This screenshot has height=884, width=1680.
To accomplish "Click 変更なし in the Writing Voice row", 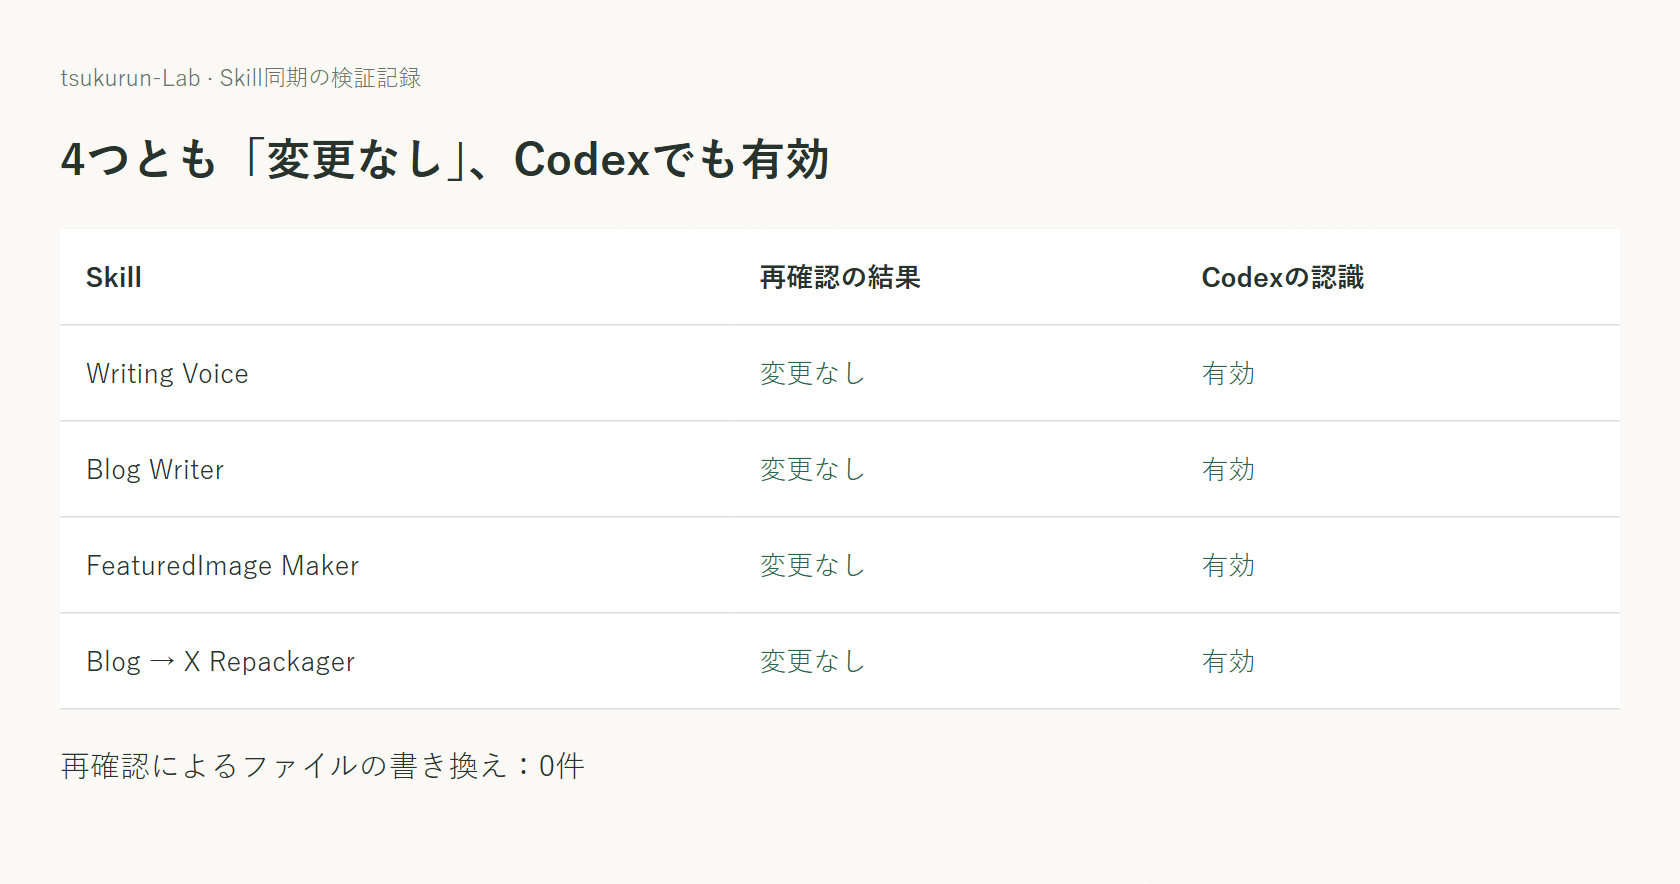I will pos(813,373).
